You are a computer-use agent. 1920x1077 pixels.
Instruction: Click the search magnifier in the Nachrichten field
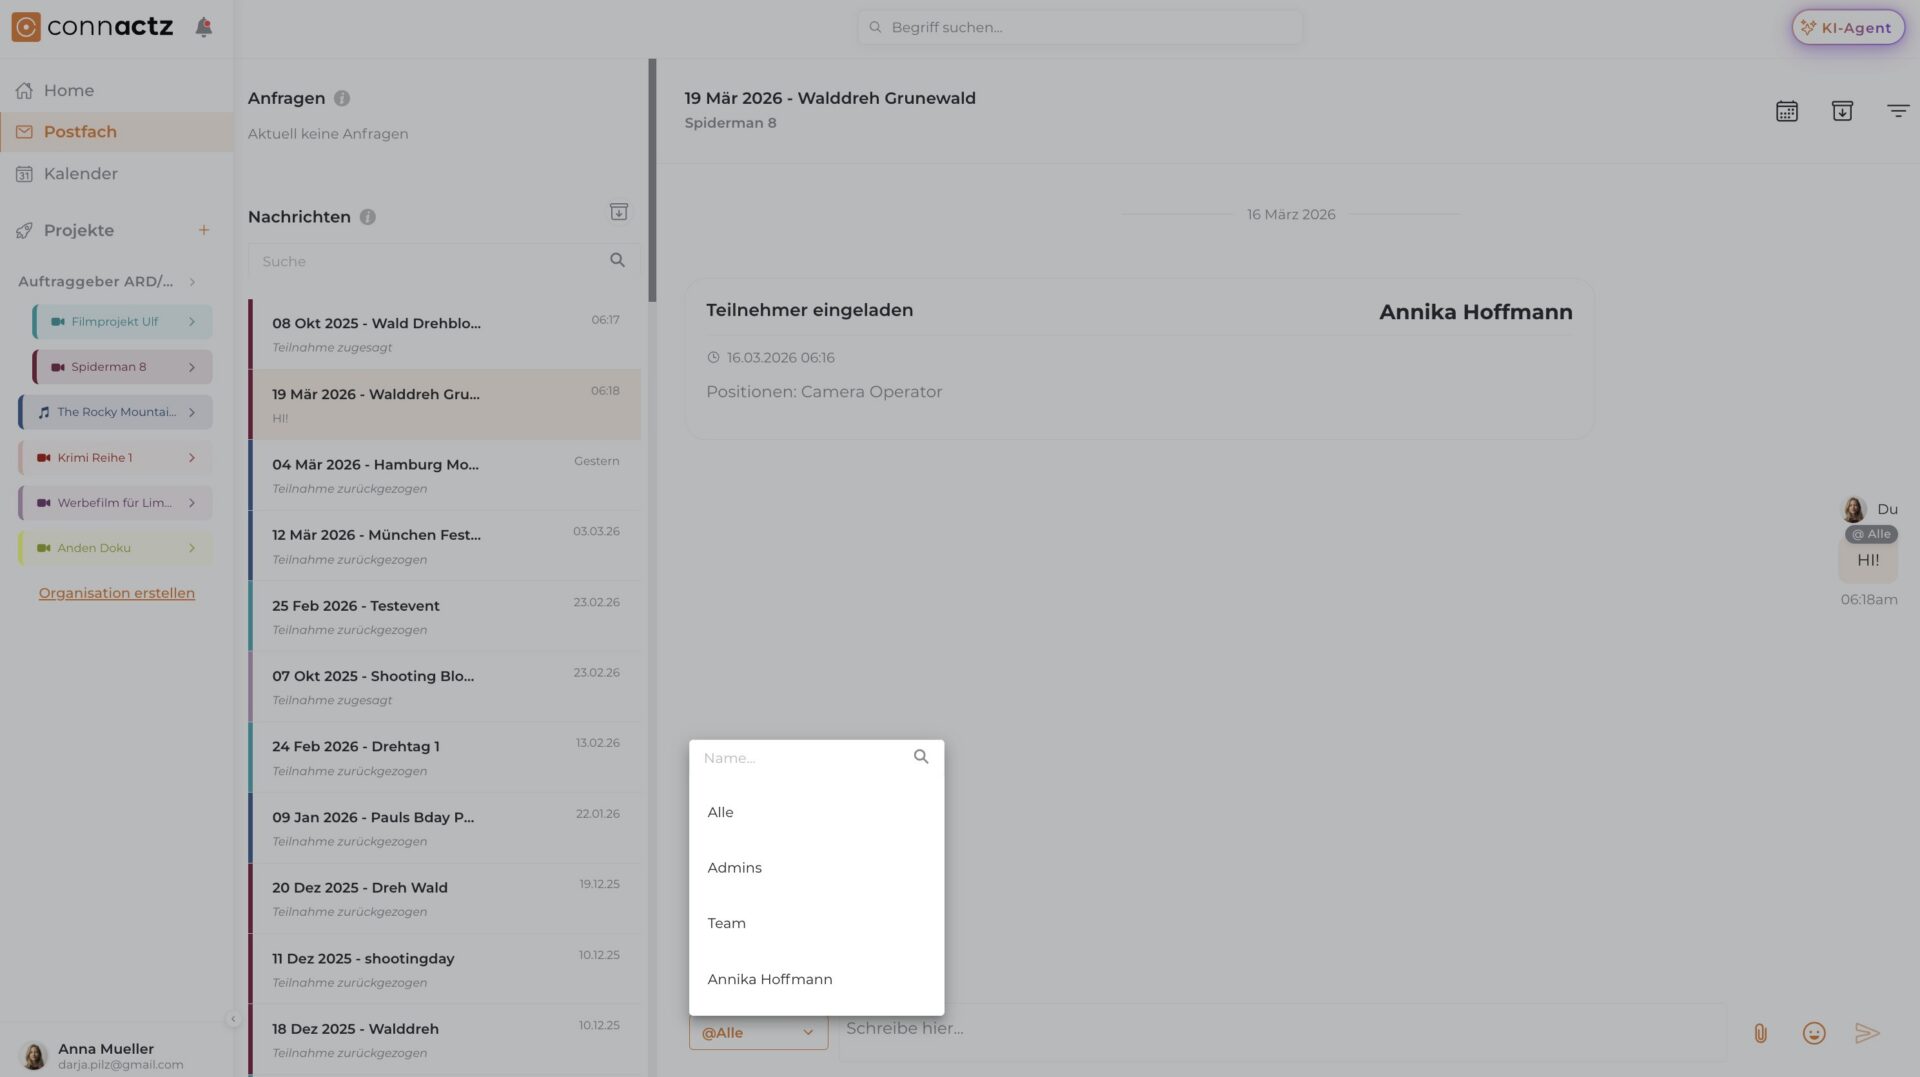[x=617, y=260]
